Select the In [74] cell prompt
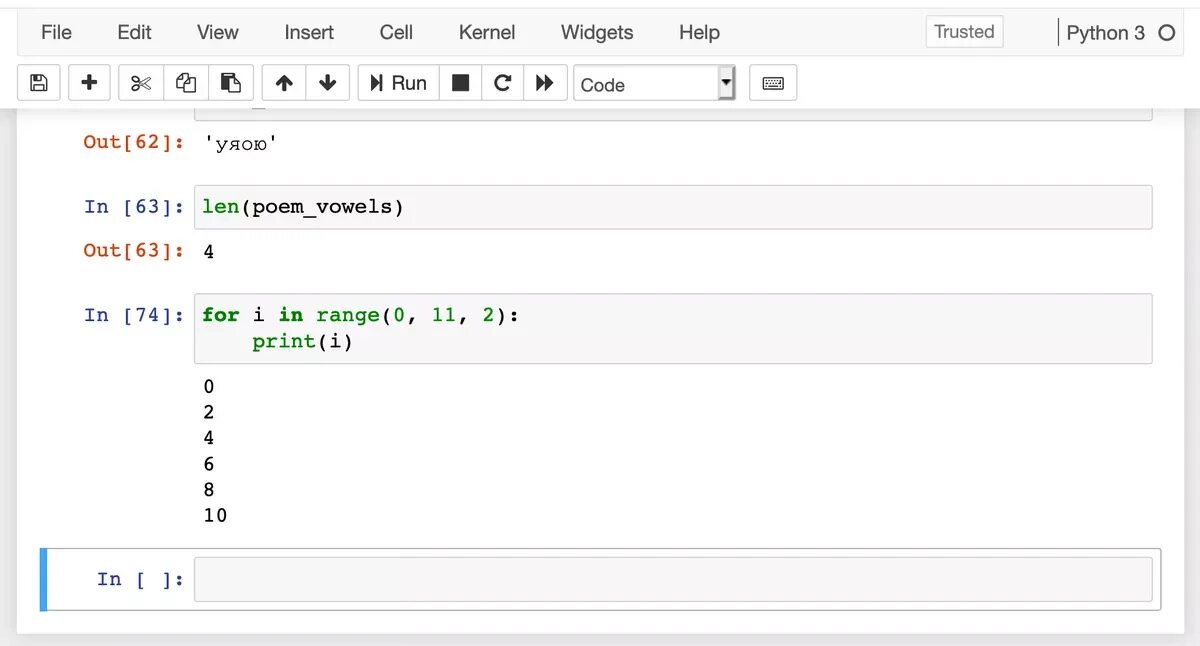1200x646 pixels. (134, 315)
